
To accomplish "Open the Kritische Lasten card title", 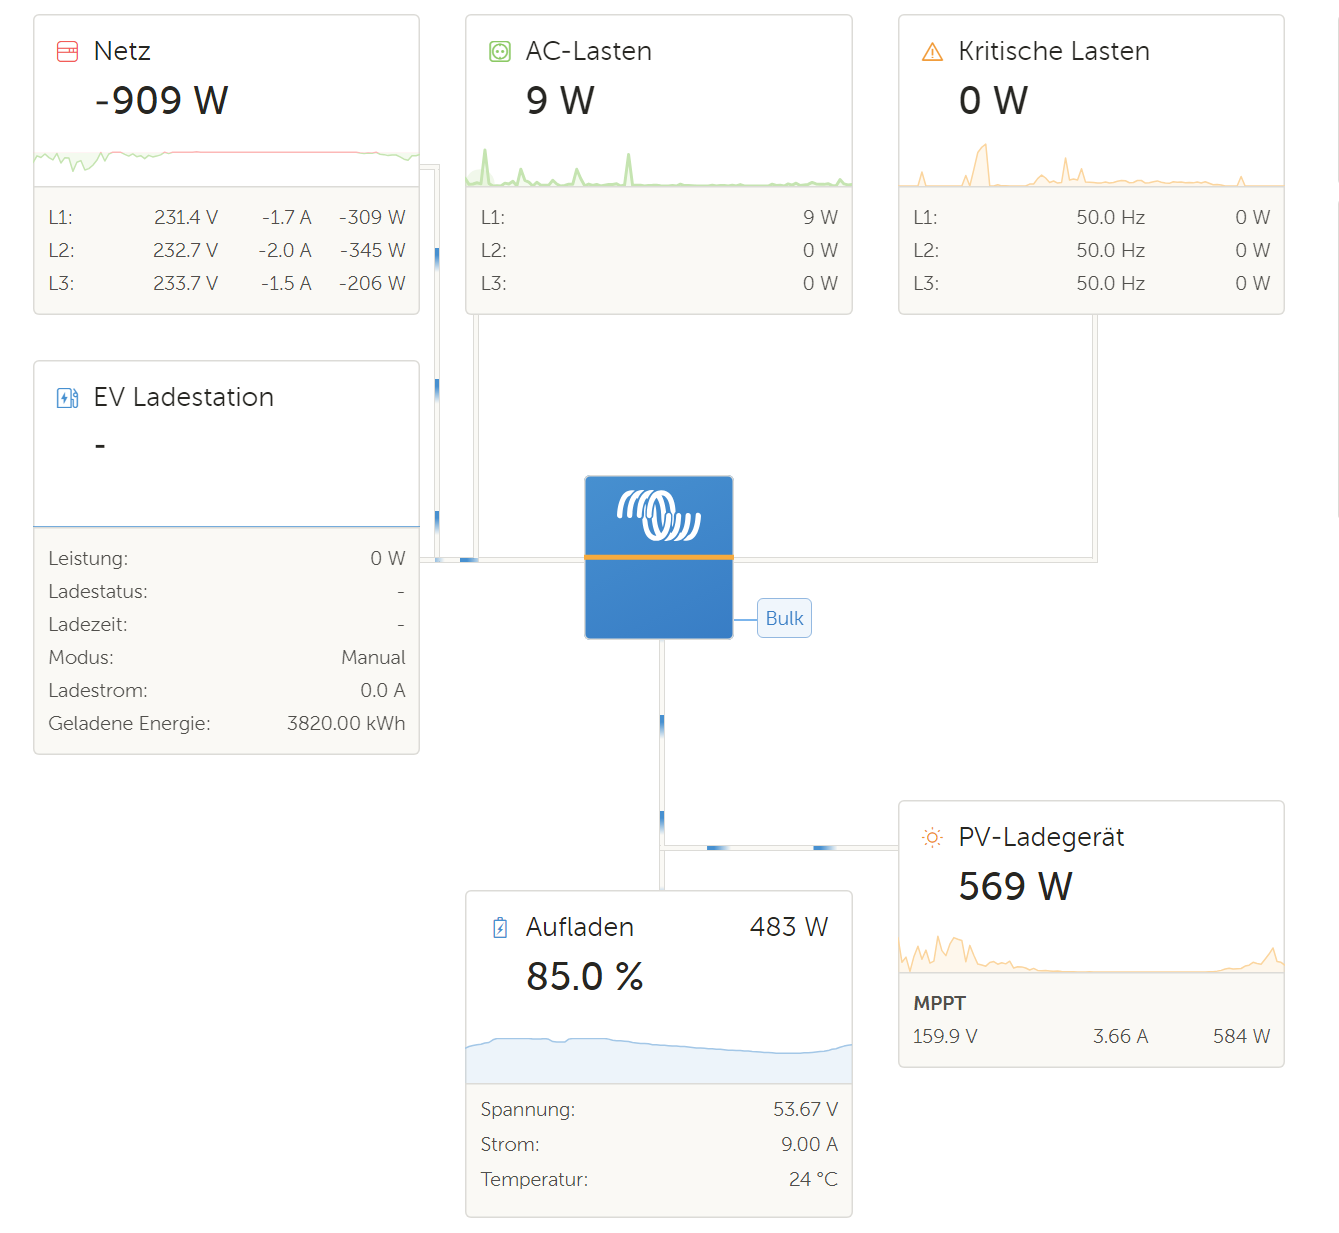I will click(1054, 51).
